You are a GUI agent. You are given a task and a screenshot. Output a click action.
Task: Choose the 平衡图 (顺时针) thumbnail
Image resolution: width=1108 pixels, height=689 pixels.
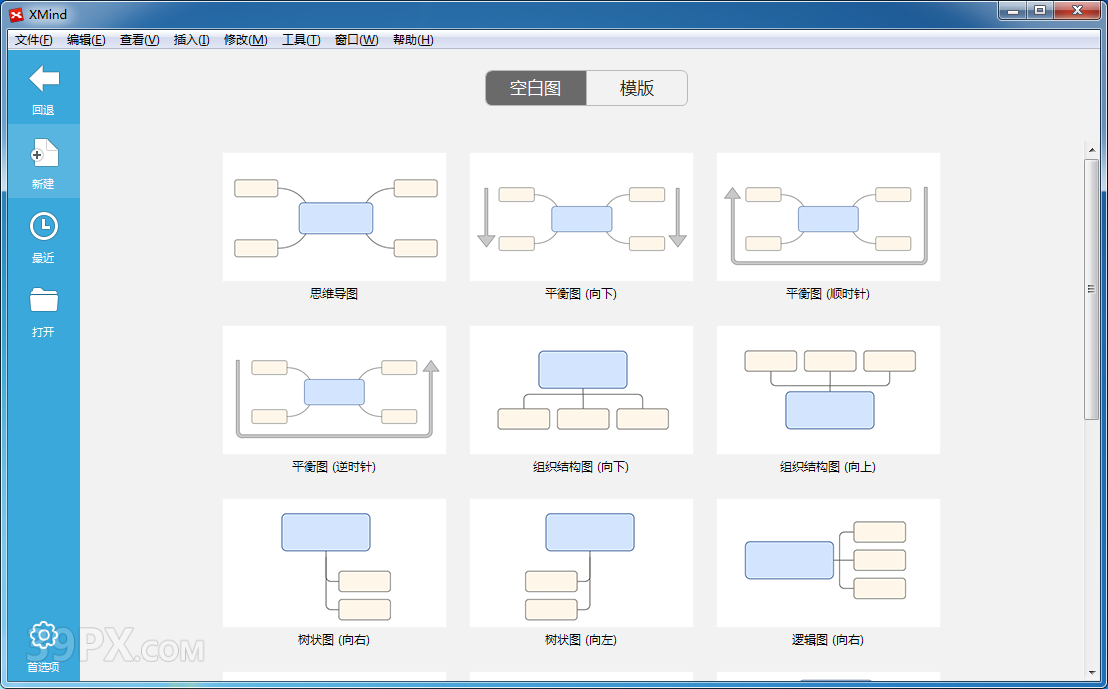[x=828, y=217]
